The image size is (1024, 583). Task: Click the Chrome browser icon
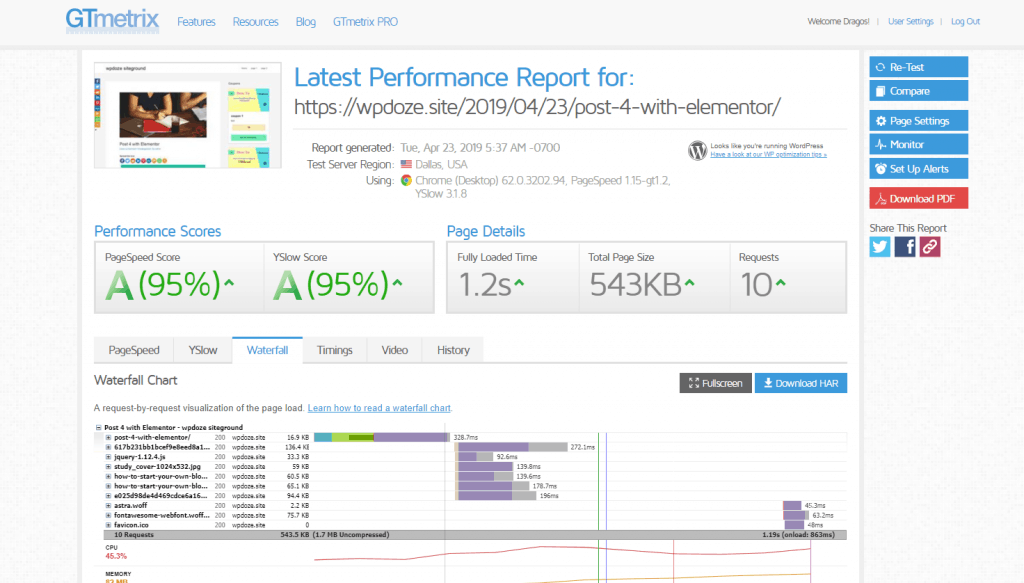(x=406, y=180)
